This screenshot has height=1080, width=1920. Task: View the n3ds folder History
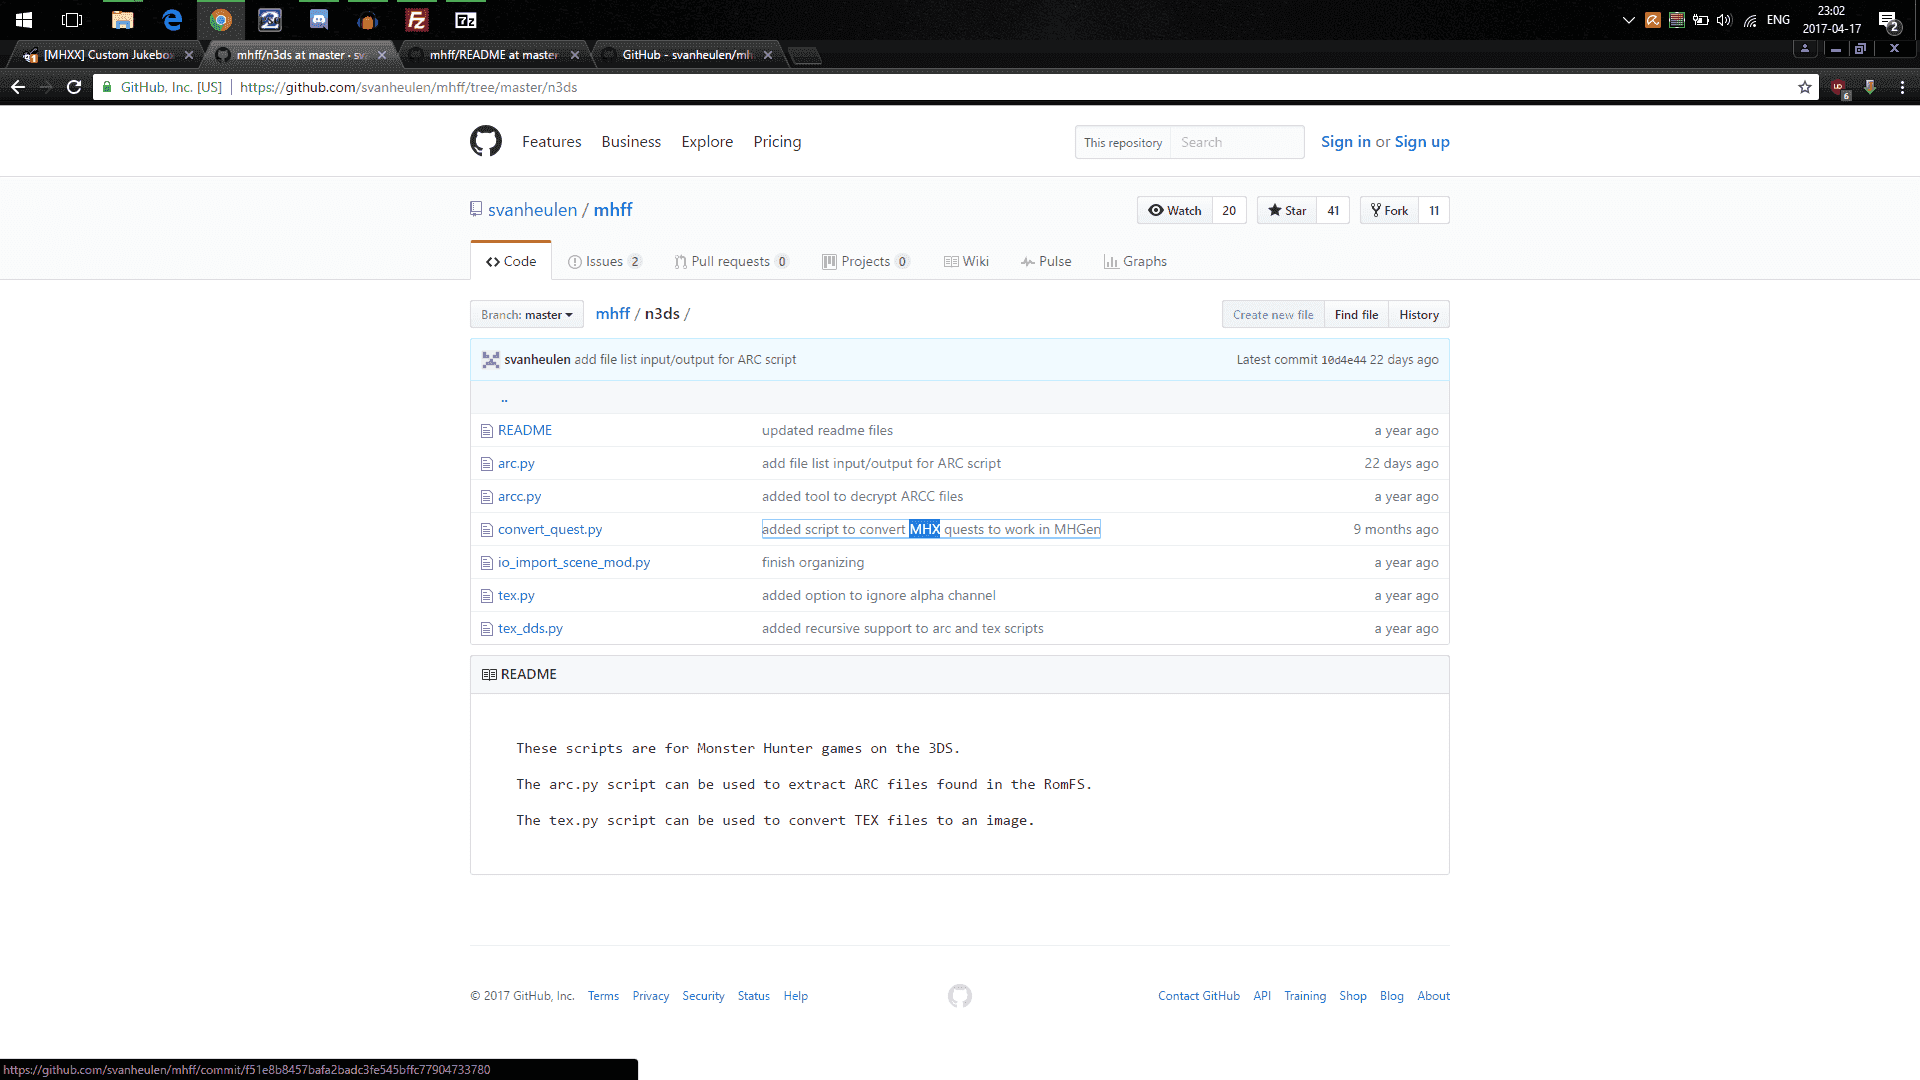[1419, 314]
